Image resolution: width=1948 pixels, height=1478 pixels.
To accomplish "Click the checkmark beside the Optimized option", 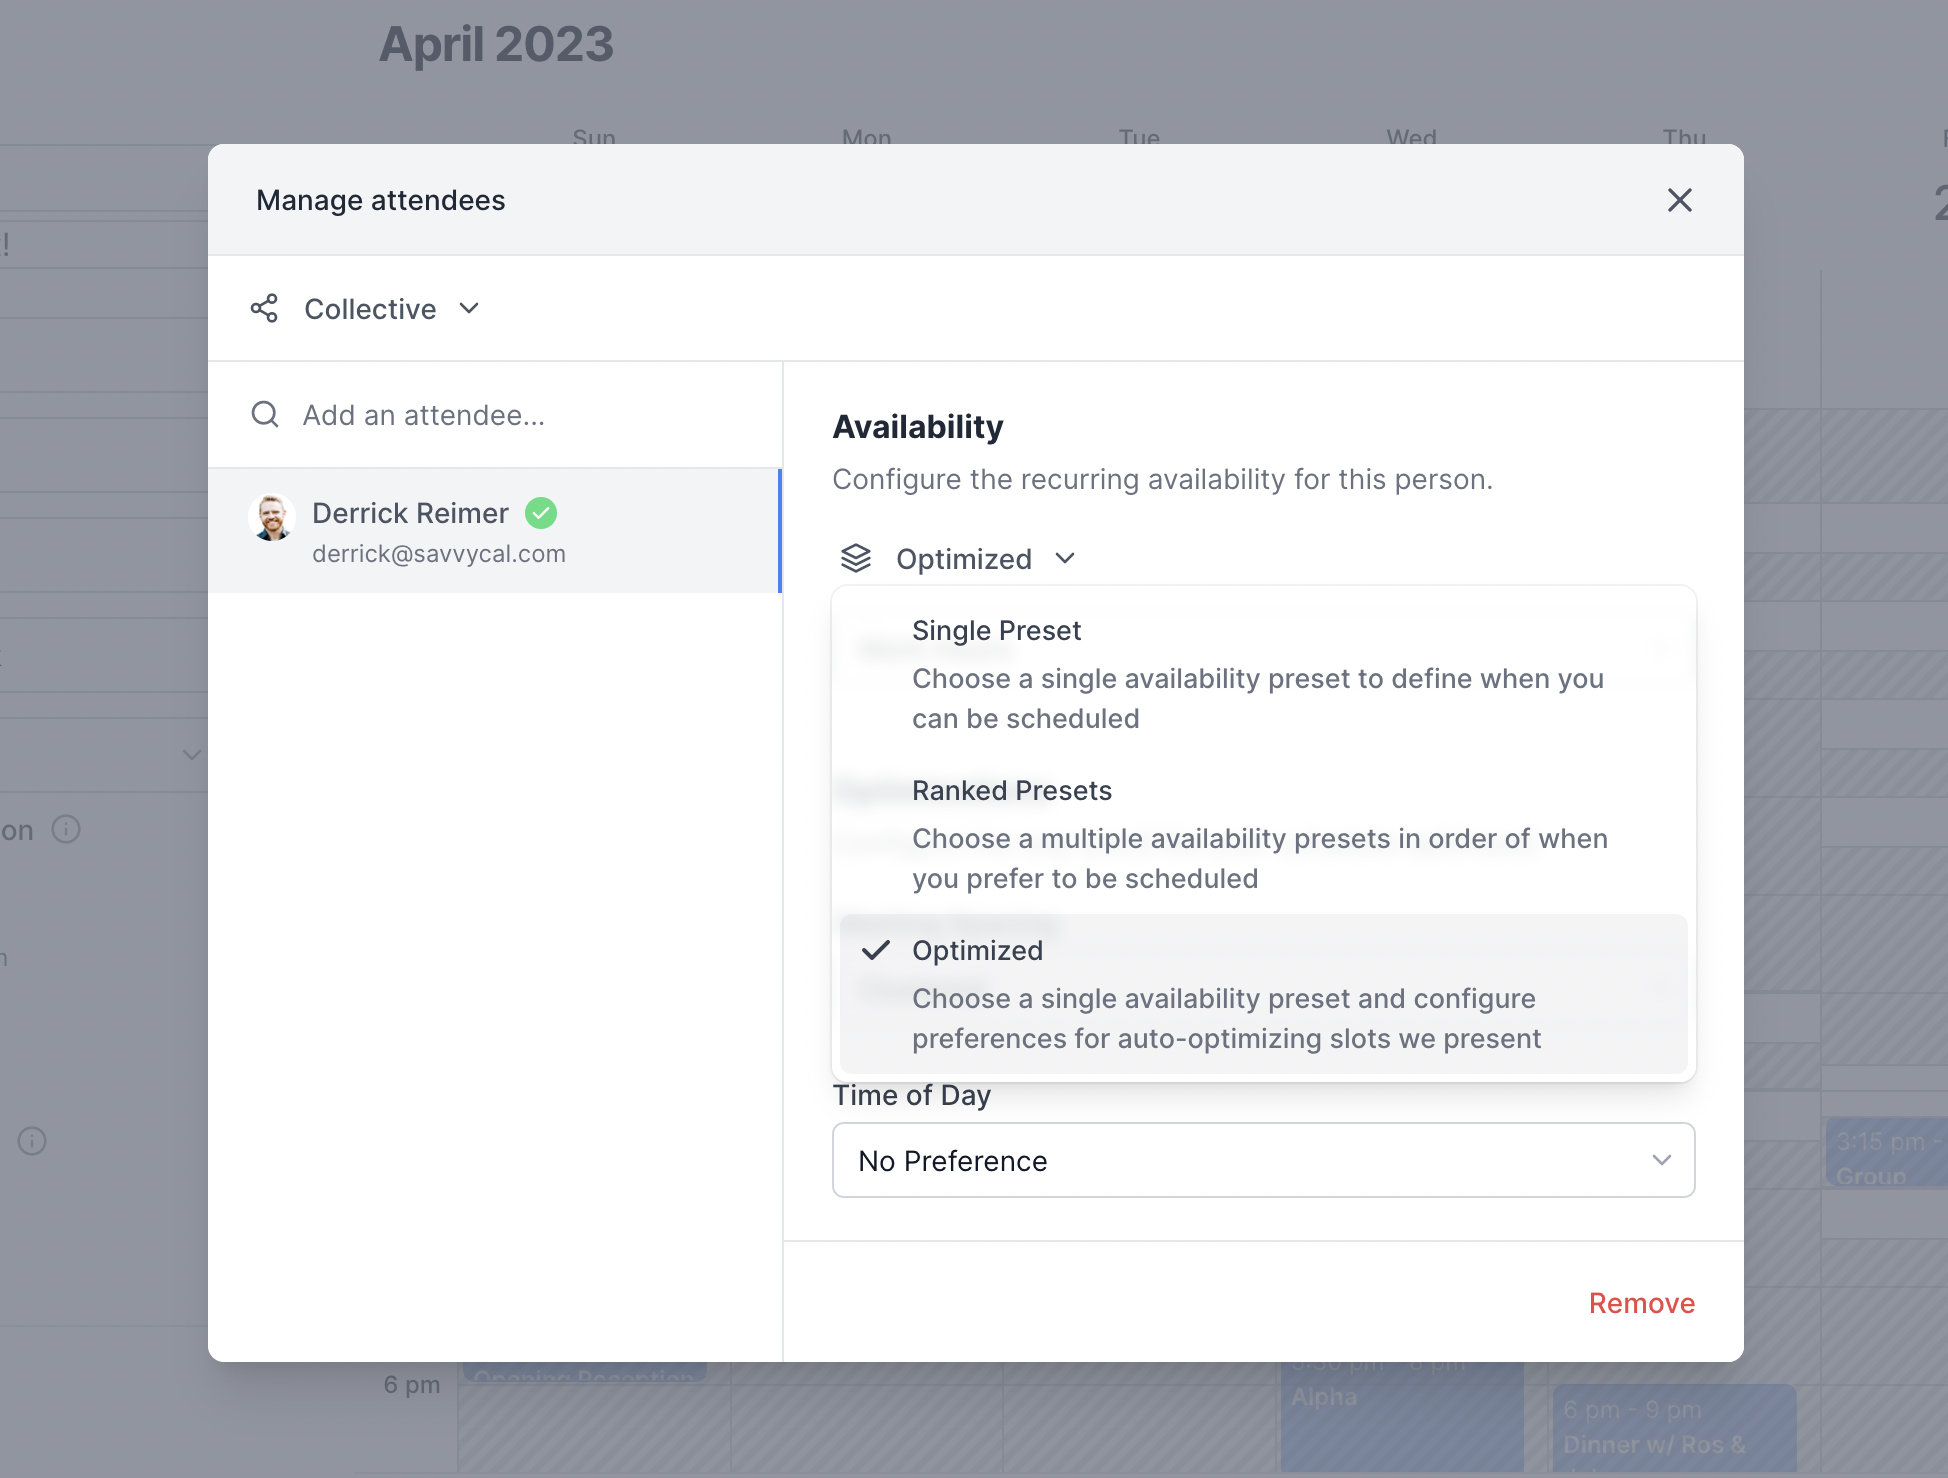I will (x=876, y=951).
